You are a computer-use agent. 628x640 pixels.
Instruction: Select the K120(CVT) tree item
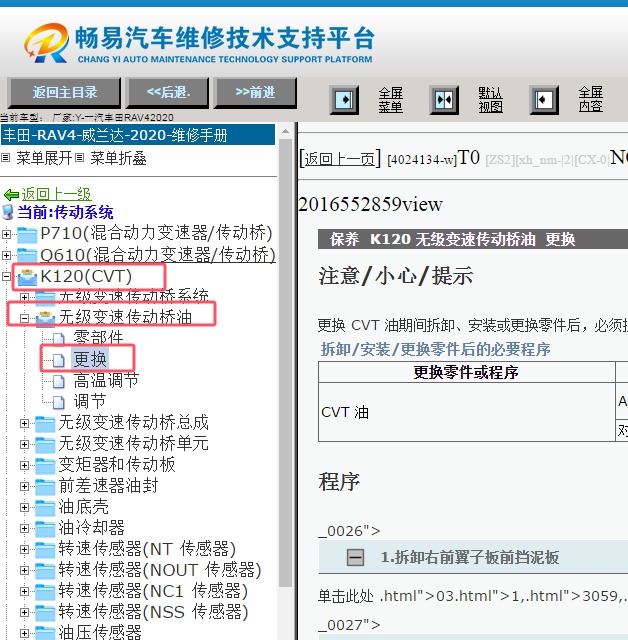pyautogui.click(x=86, y=276)
